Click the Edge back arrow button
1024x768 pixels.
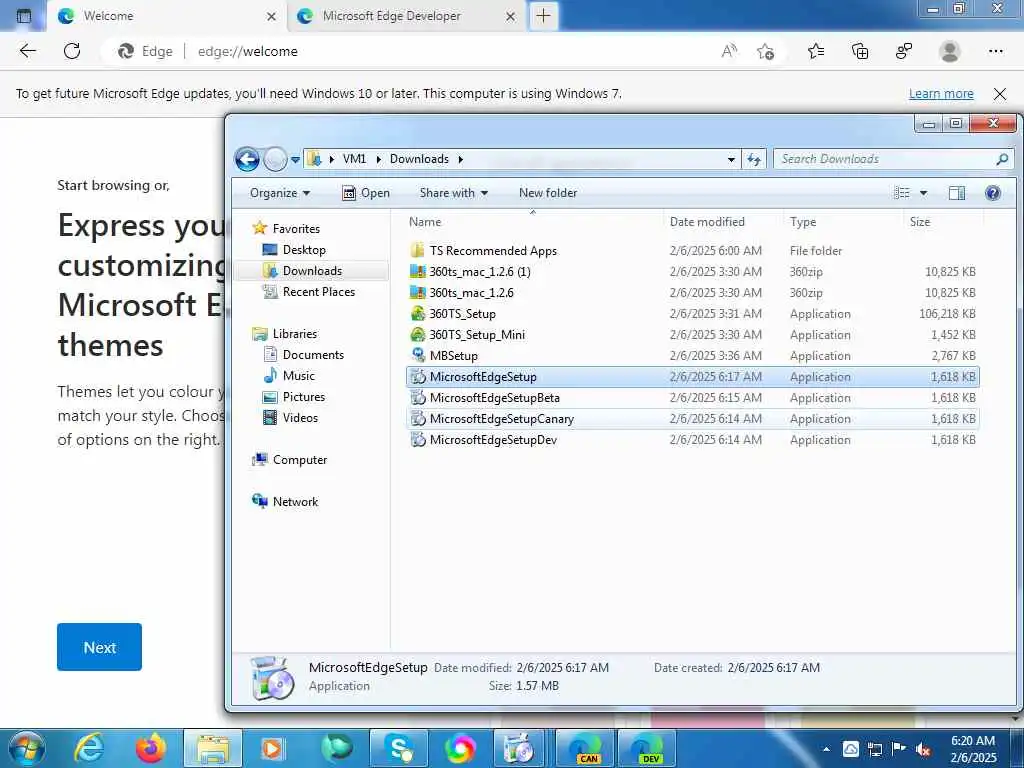27,51
